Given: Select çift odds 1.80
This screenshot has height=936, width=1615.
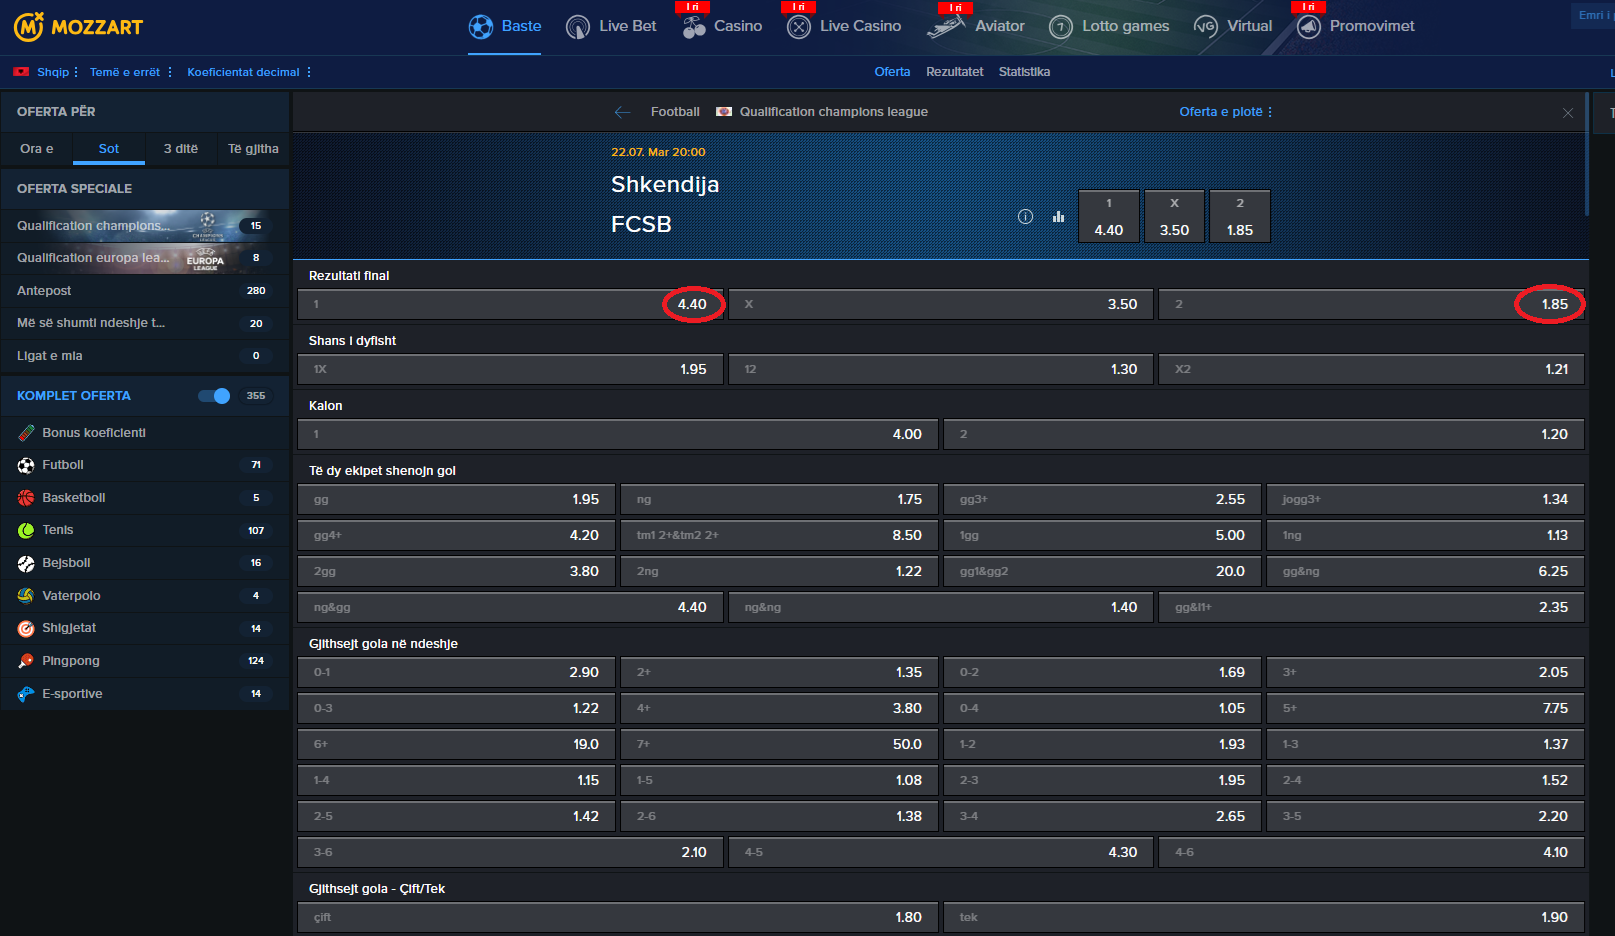Looking at the screenshot, I should pos(618,917).
